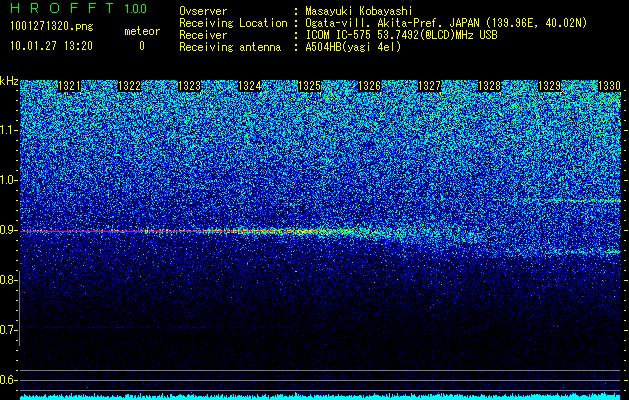Click the 1.1 frequency axis label
Viewport: 629px width, 400px height.
pyautogui.click(x=9, y=130)
